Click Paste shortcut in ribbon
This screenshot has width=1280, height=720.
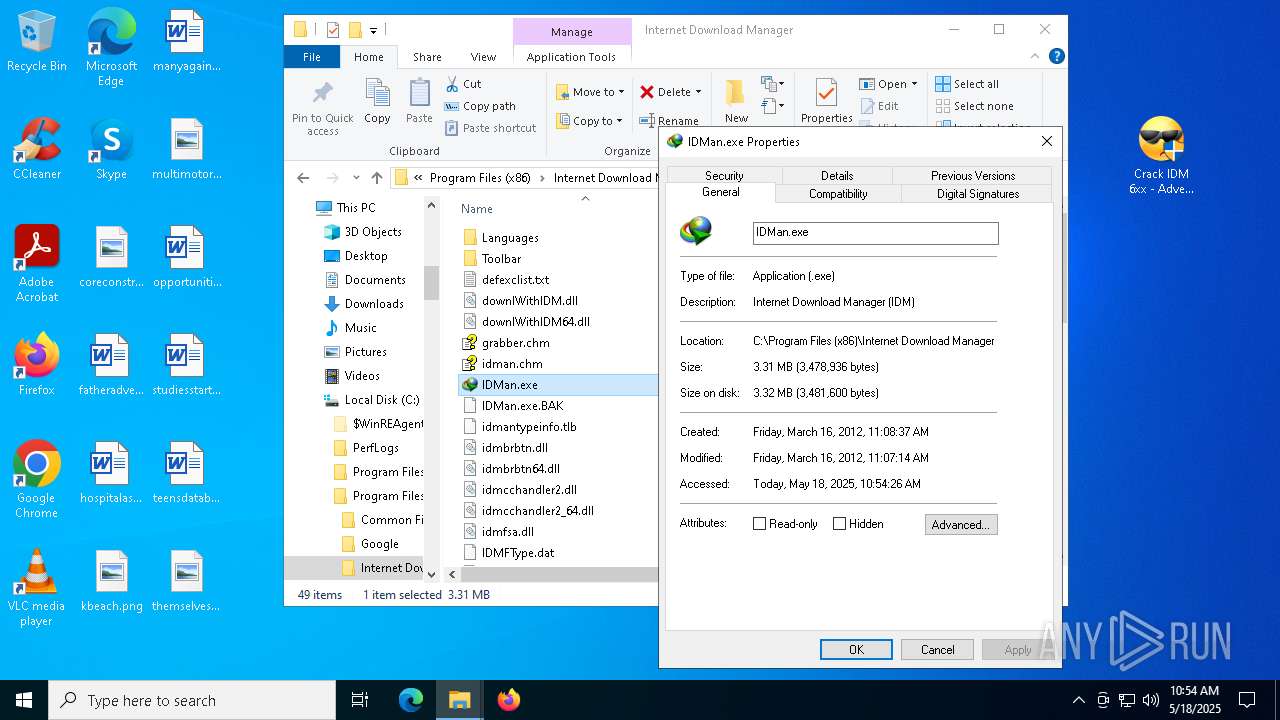pyautogui.click(x=490, y=128)
